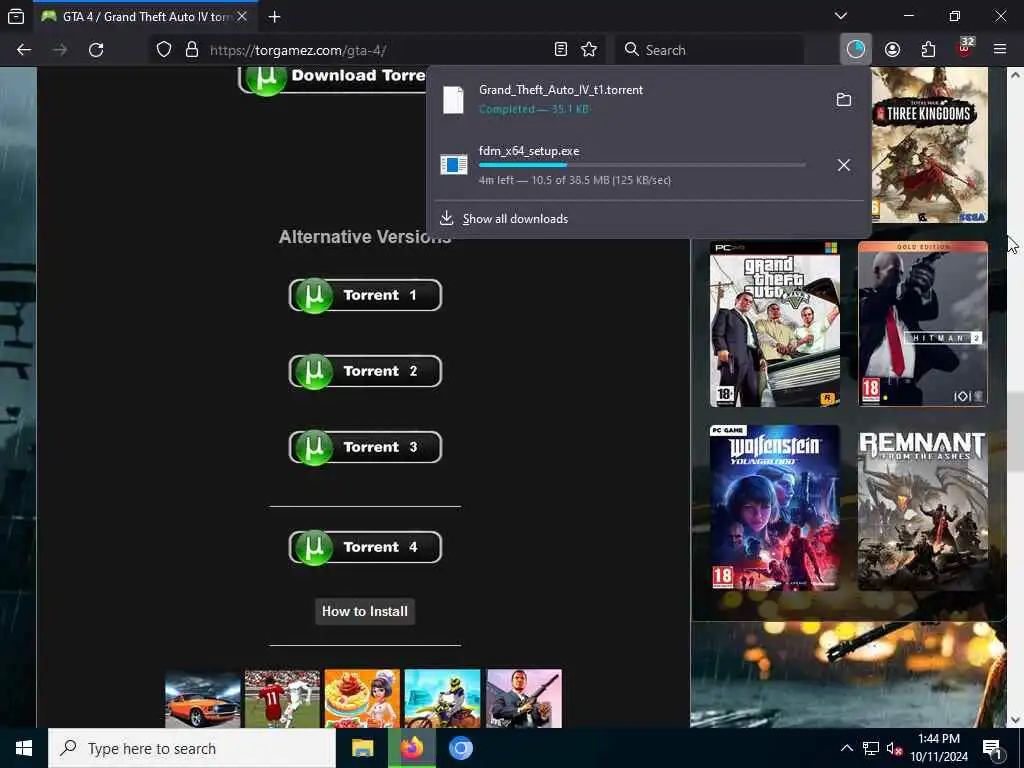Reload the current page
The image size is (1024, 768).
point(96,50)
